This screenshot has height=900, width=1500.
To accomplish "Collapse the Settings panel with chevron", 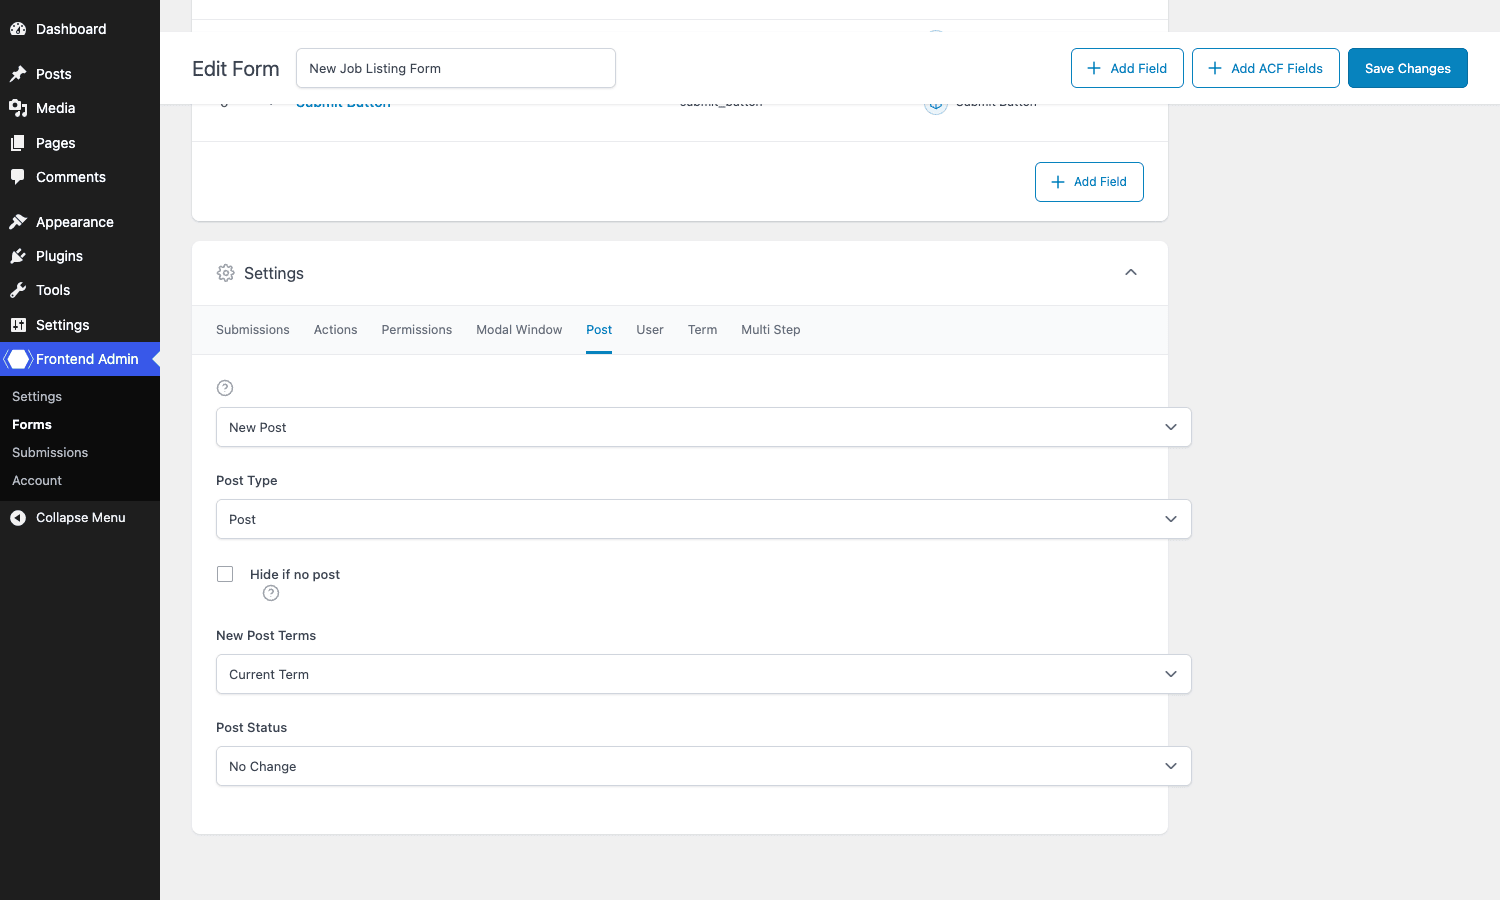I will [x=1131, y=273].
